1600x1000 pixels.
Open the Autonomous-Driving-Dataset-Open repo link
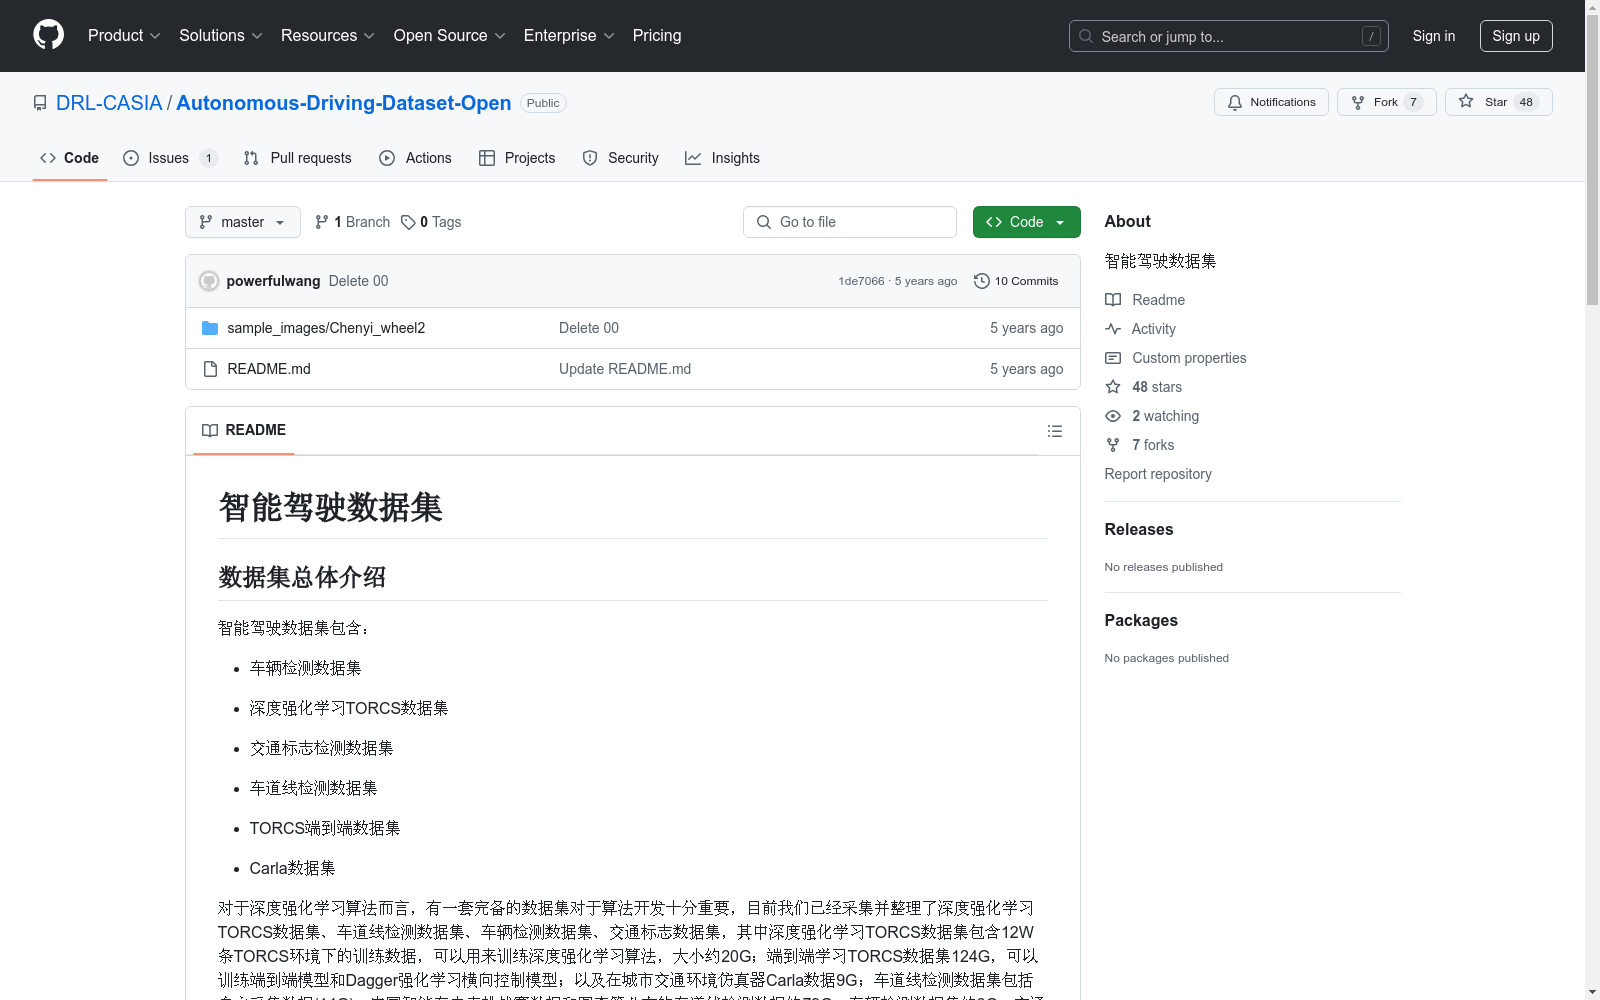tap(343, 103)
